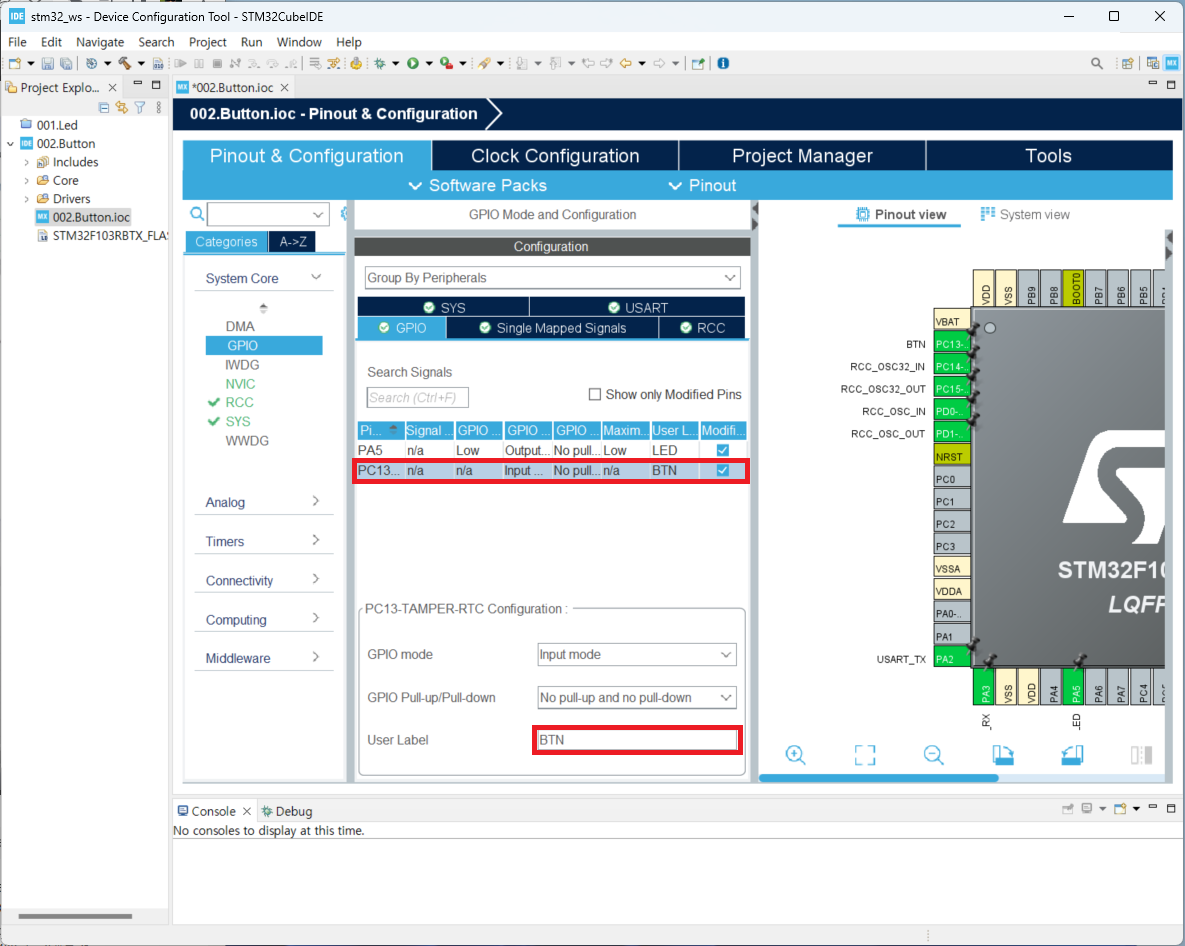Click the green Run play icon
The width and height of the screenshot is (1185, 946).
[x=413, y=63]
